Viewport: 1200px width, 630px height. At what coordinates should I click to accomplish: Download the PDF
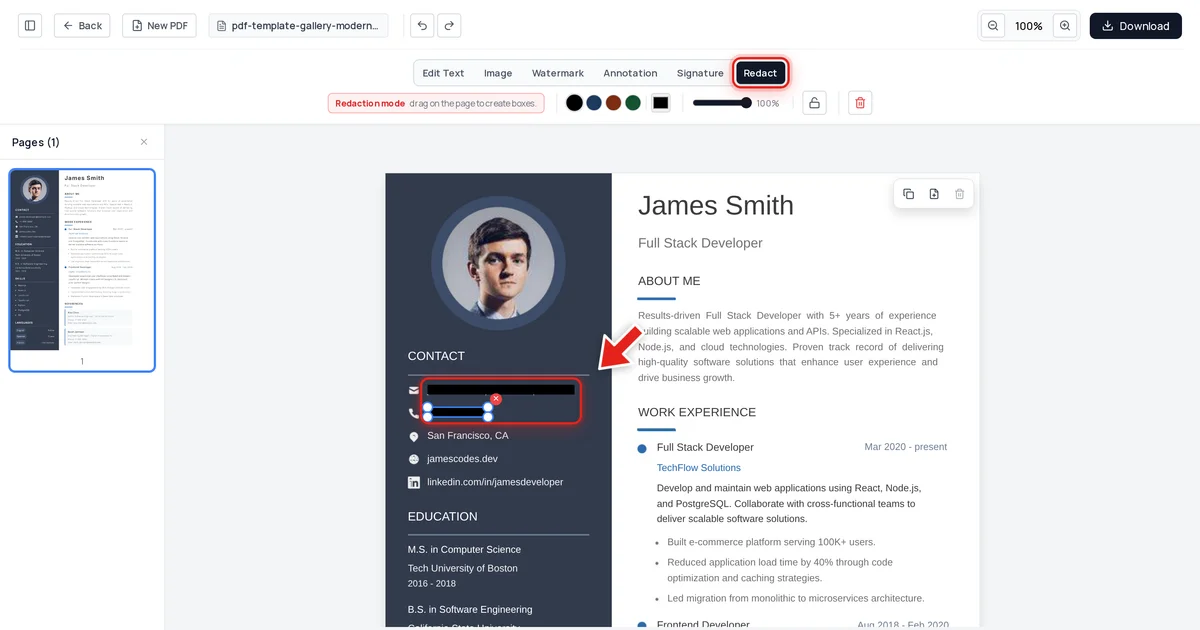1135,26
